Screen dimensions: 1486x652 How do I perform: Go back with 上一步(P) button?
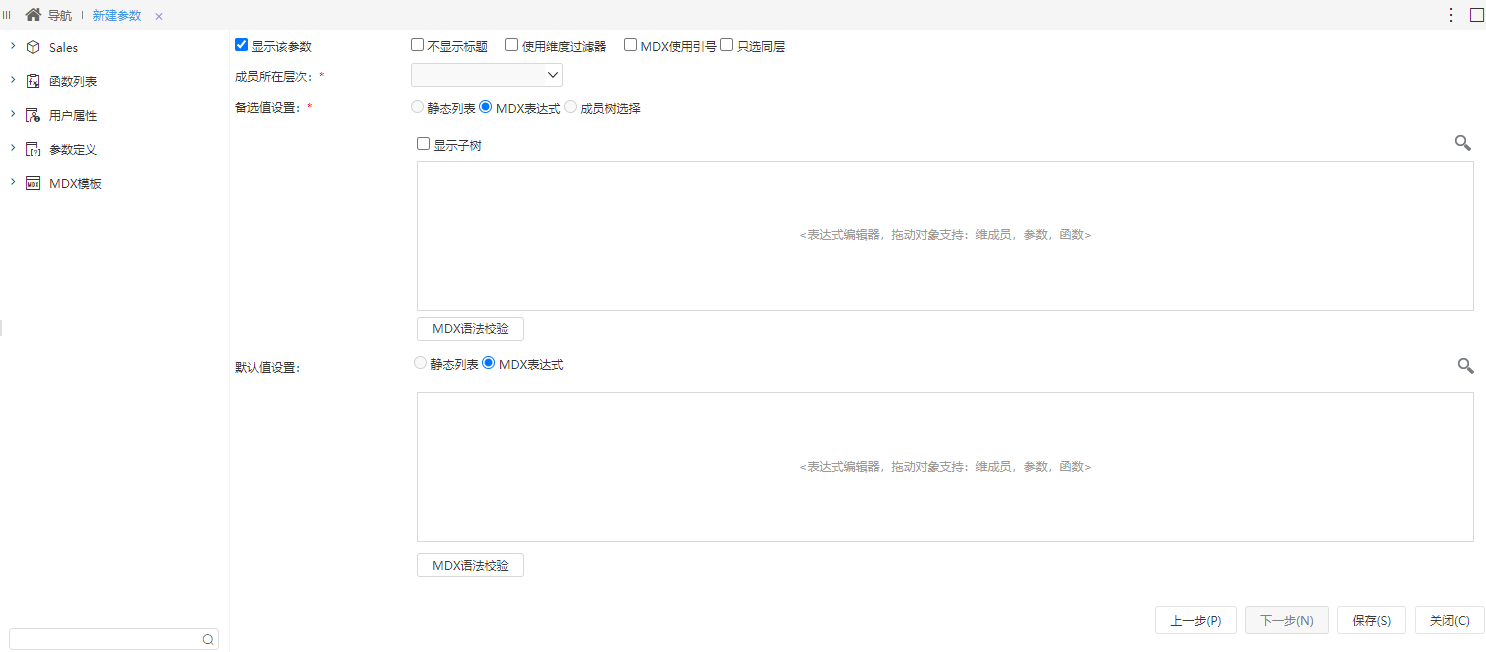(1196, 620)
